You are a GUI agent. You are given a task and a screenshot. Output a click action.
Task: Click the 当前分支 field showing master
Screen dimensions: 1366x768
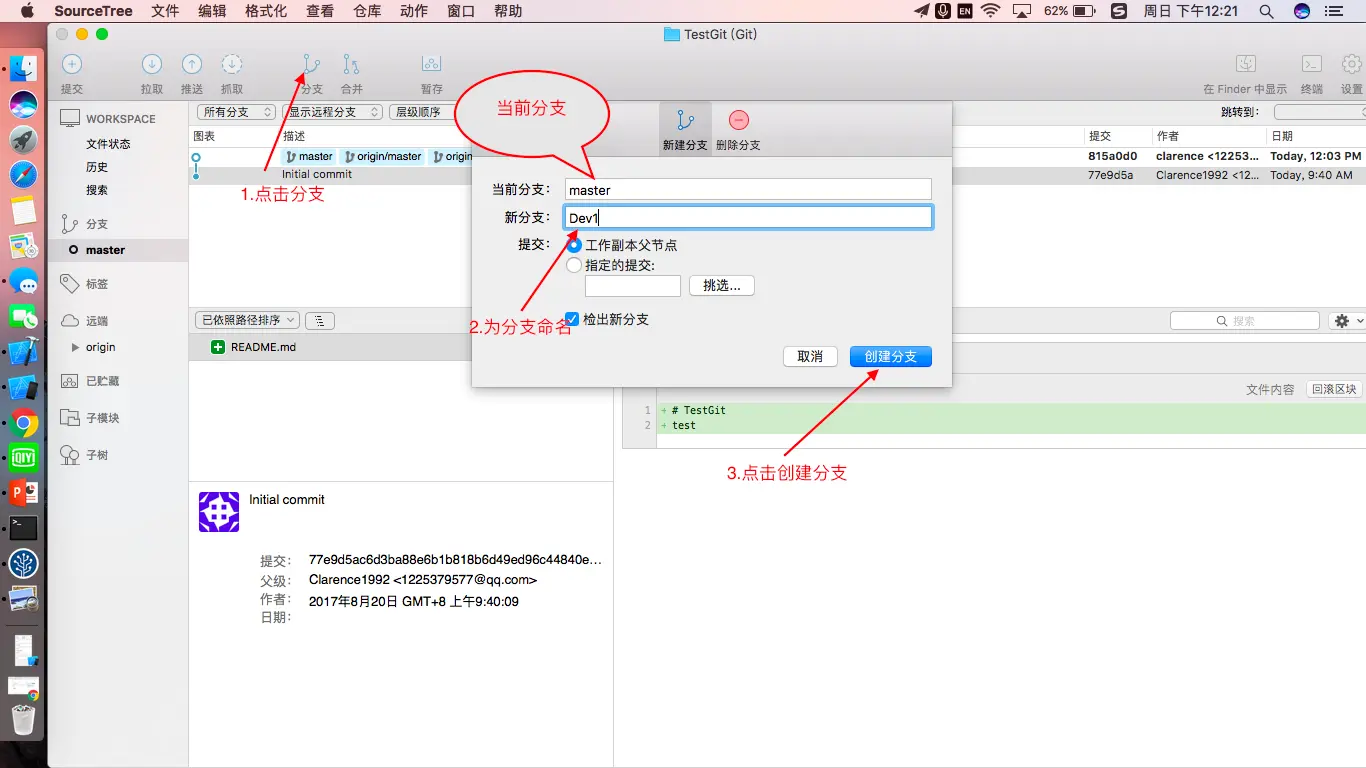point(748,190)
